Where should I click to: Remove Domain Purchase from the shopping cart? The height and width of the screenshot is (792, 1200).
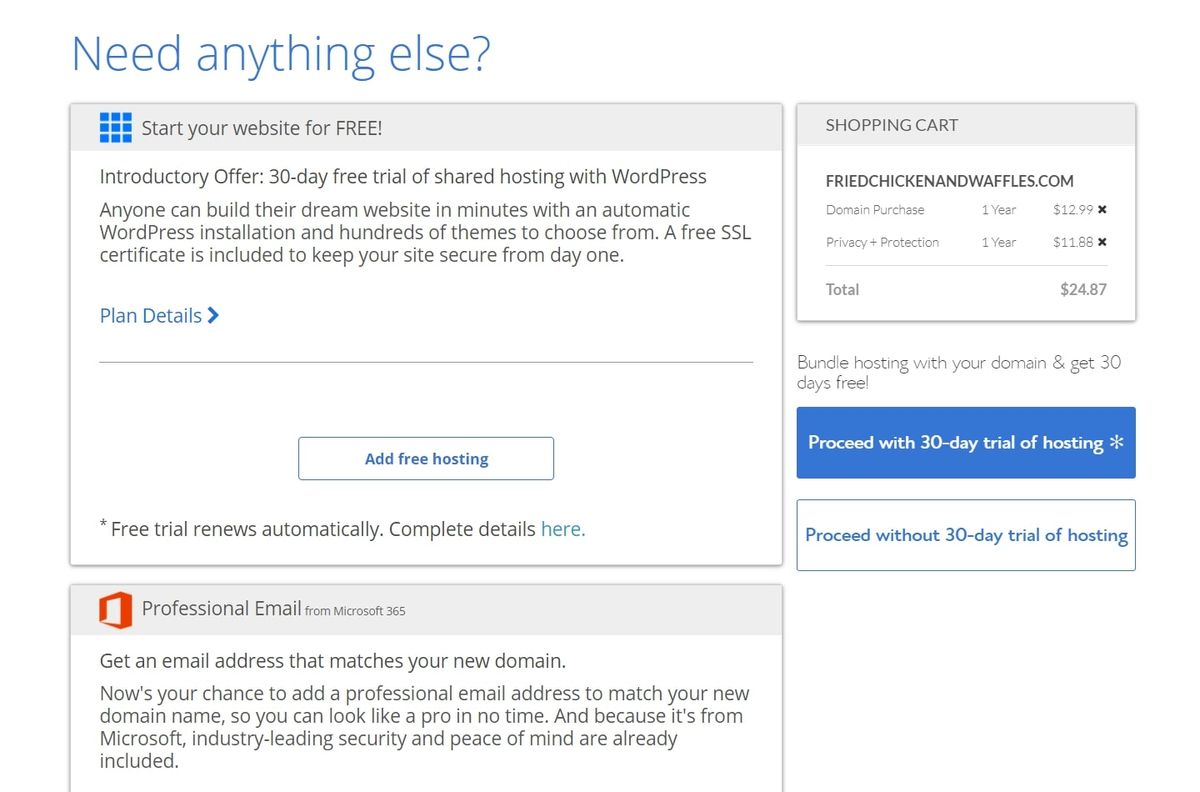(x=1100, y=210)
